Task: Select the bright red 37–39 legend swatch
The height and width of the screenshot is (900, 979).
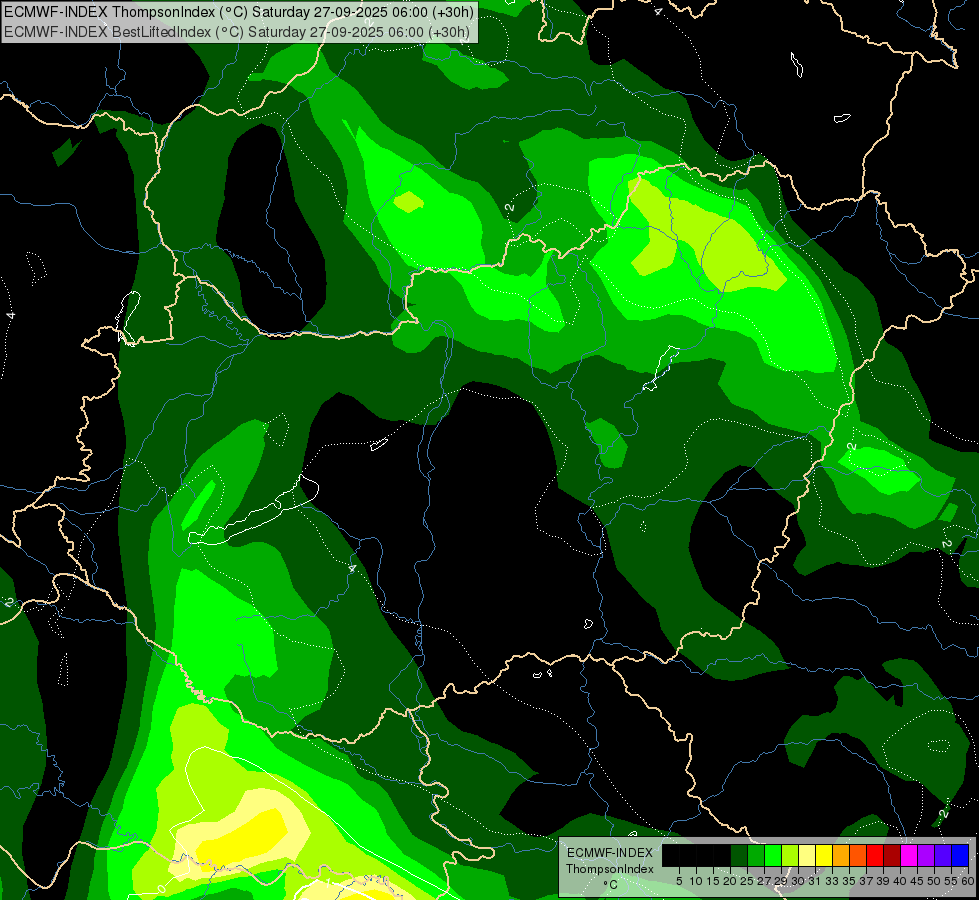Action: [x=875, y=855]
